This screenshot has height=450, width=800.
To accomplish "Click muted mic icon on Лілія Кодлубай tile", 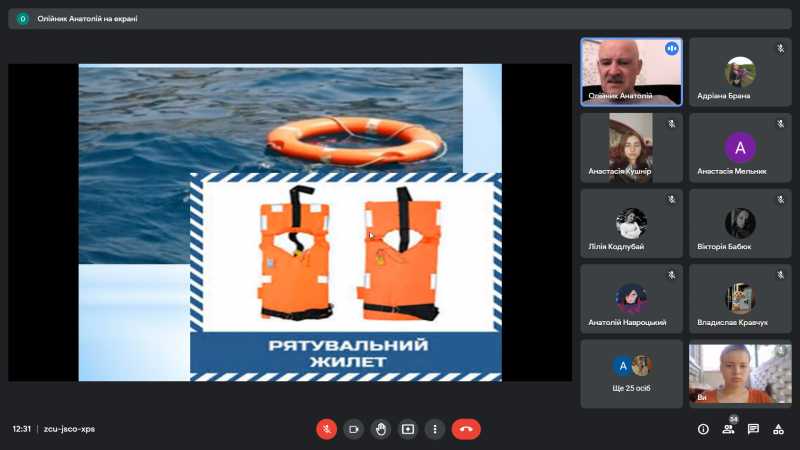I will [671, 199].
